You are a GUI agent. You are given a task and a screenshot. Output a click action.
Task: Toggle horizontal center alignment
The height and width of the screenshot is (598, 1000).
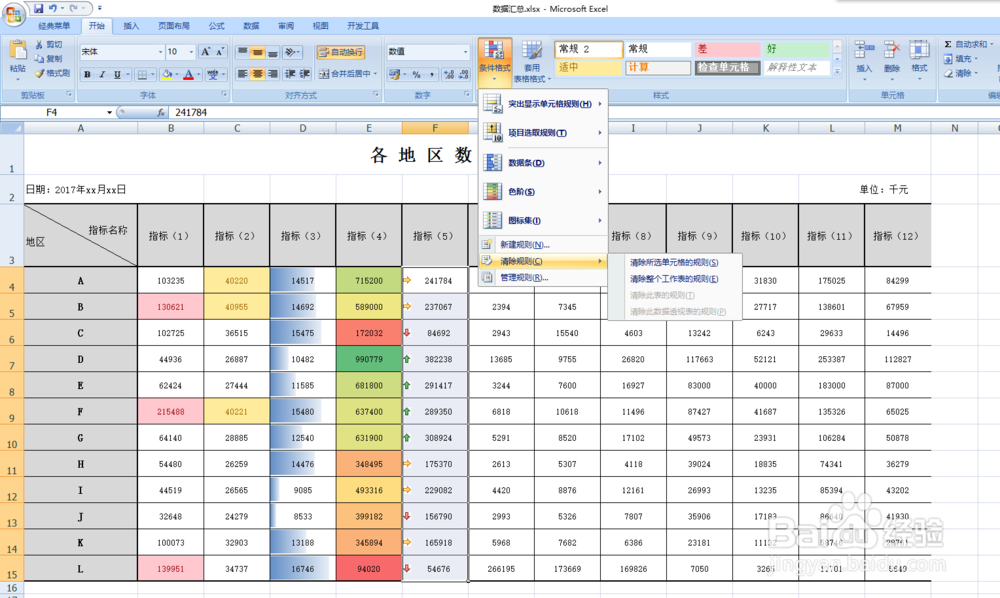[x=258, y=74]
